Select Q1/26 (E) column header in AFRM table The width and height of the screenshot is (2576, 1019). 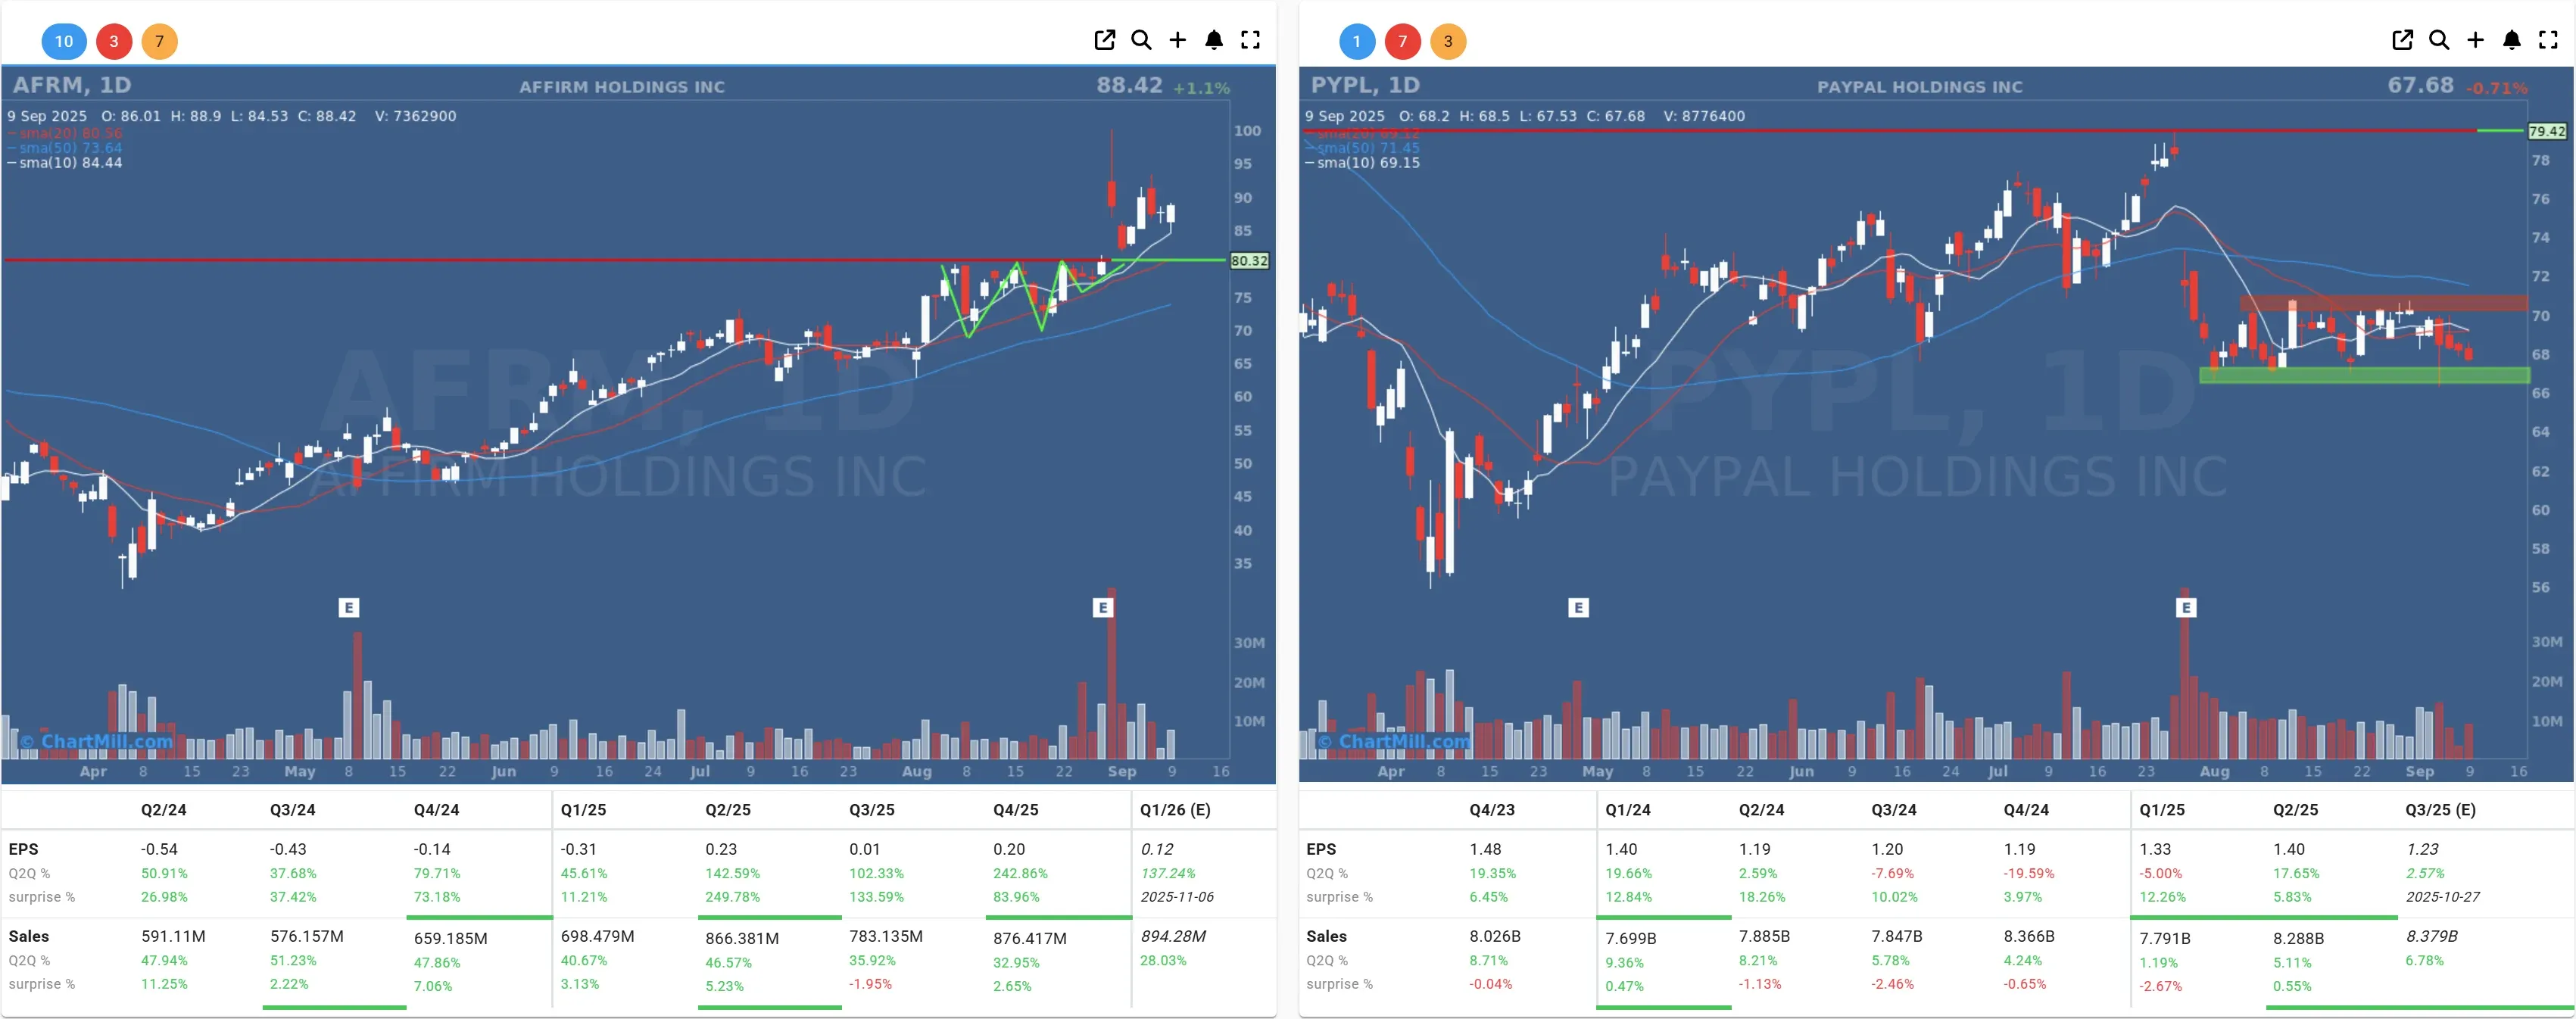click(1175, 809)
